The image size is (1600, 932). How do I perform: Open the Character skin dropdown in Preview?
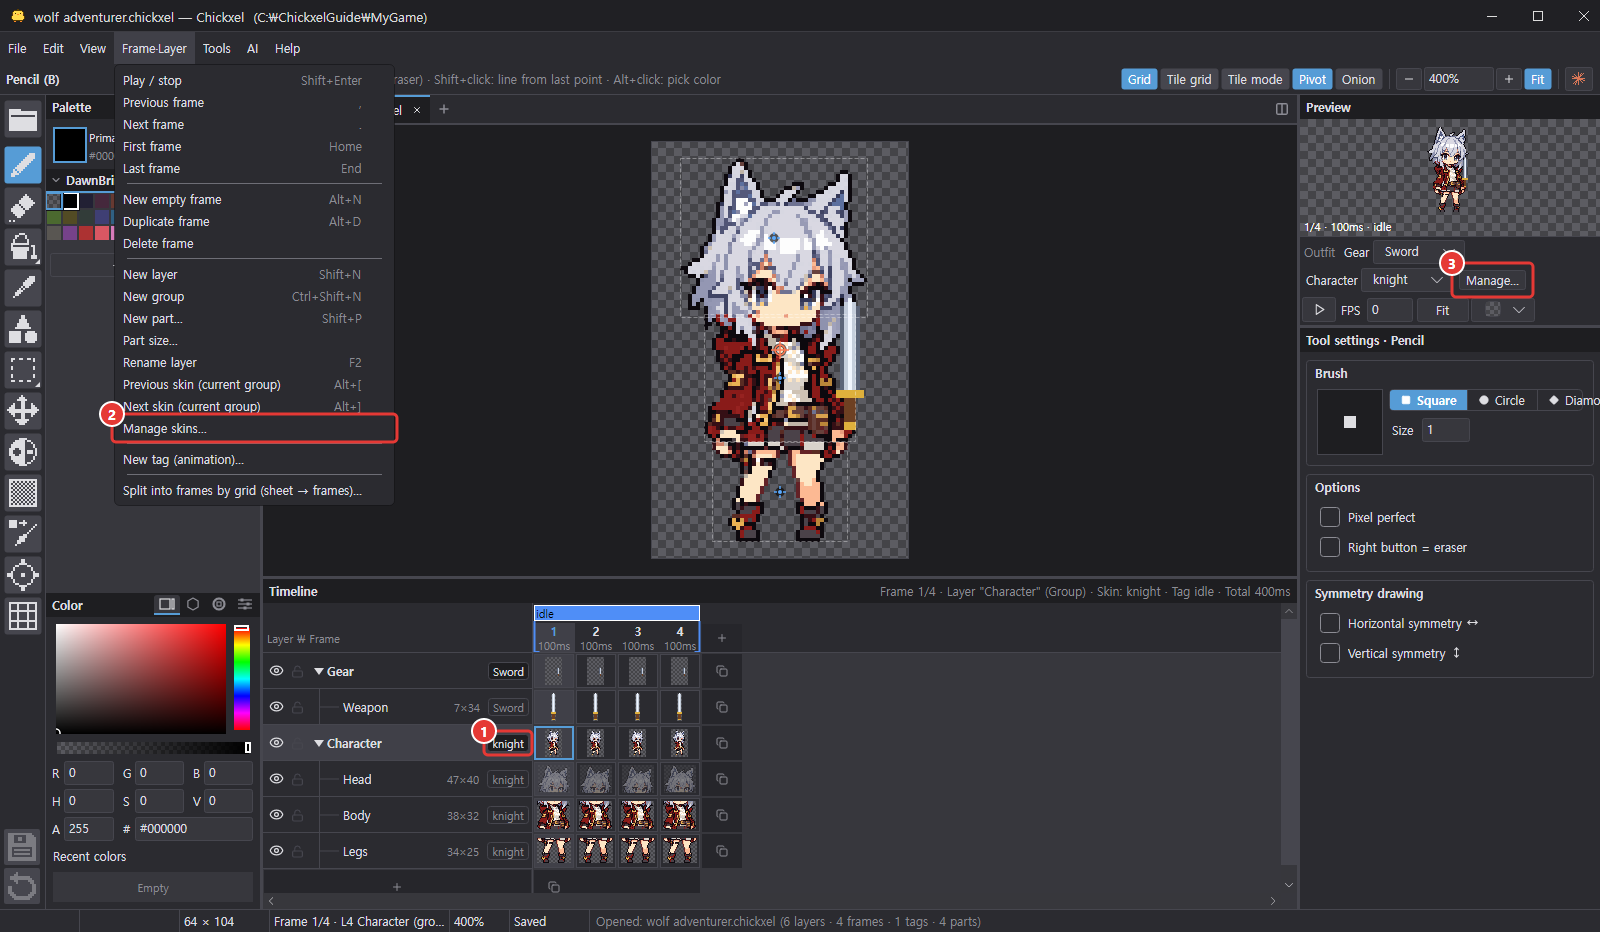point(1405,280)
